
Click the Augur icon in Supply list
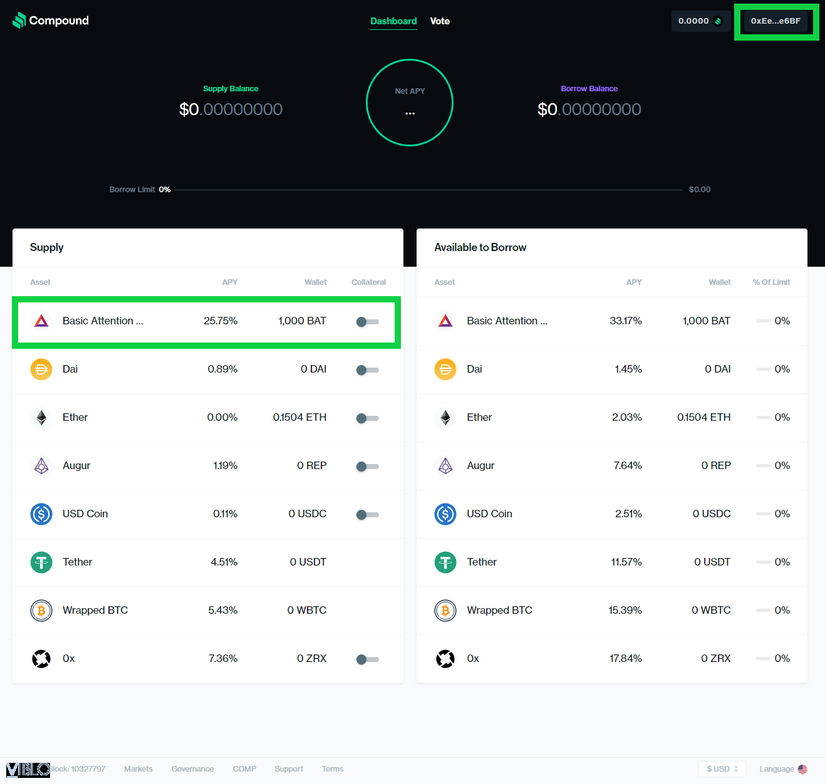point(41,466)
